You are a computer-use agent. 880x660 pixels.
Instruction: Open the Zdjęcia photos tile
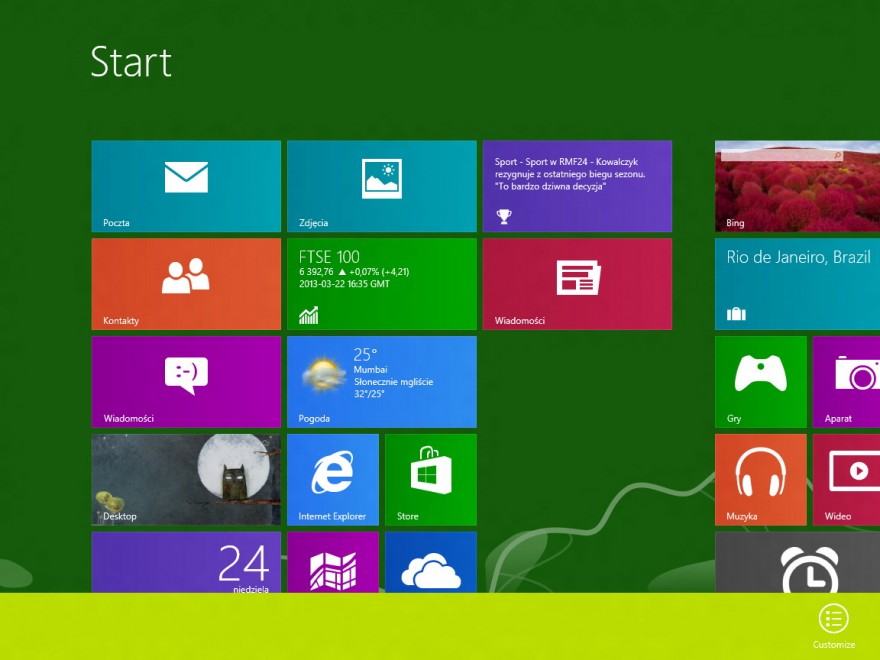pyautogui.click(x=382, y=186)
